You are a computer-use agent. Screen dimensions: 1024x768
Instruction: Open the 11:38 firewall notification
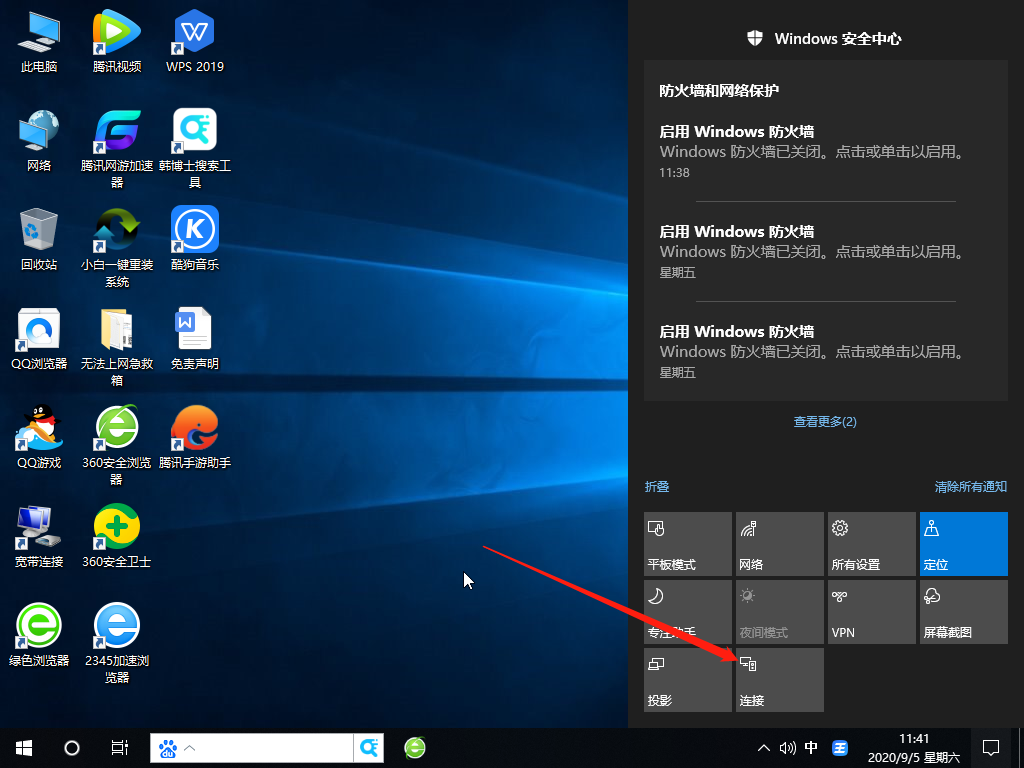coord(825,151)
